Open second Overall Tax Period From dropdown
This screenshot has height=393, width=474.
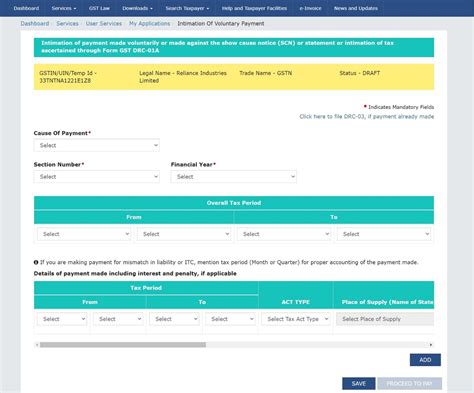click(x=184, y=234)
